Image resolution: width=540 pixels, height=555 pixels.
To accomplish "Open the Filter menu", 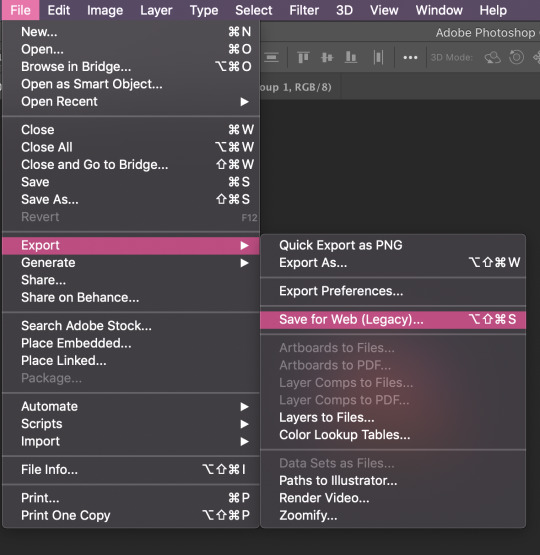I will [x=304, y=10].
